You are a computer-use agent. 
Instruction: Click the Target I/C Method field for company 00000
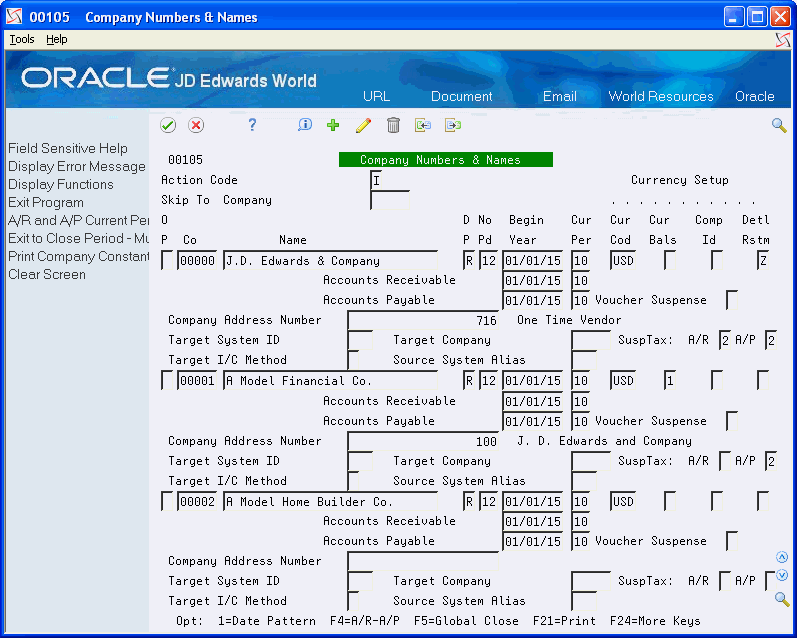click(353, 360)
